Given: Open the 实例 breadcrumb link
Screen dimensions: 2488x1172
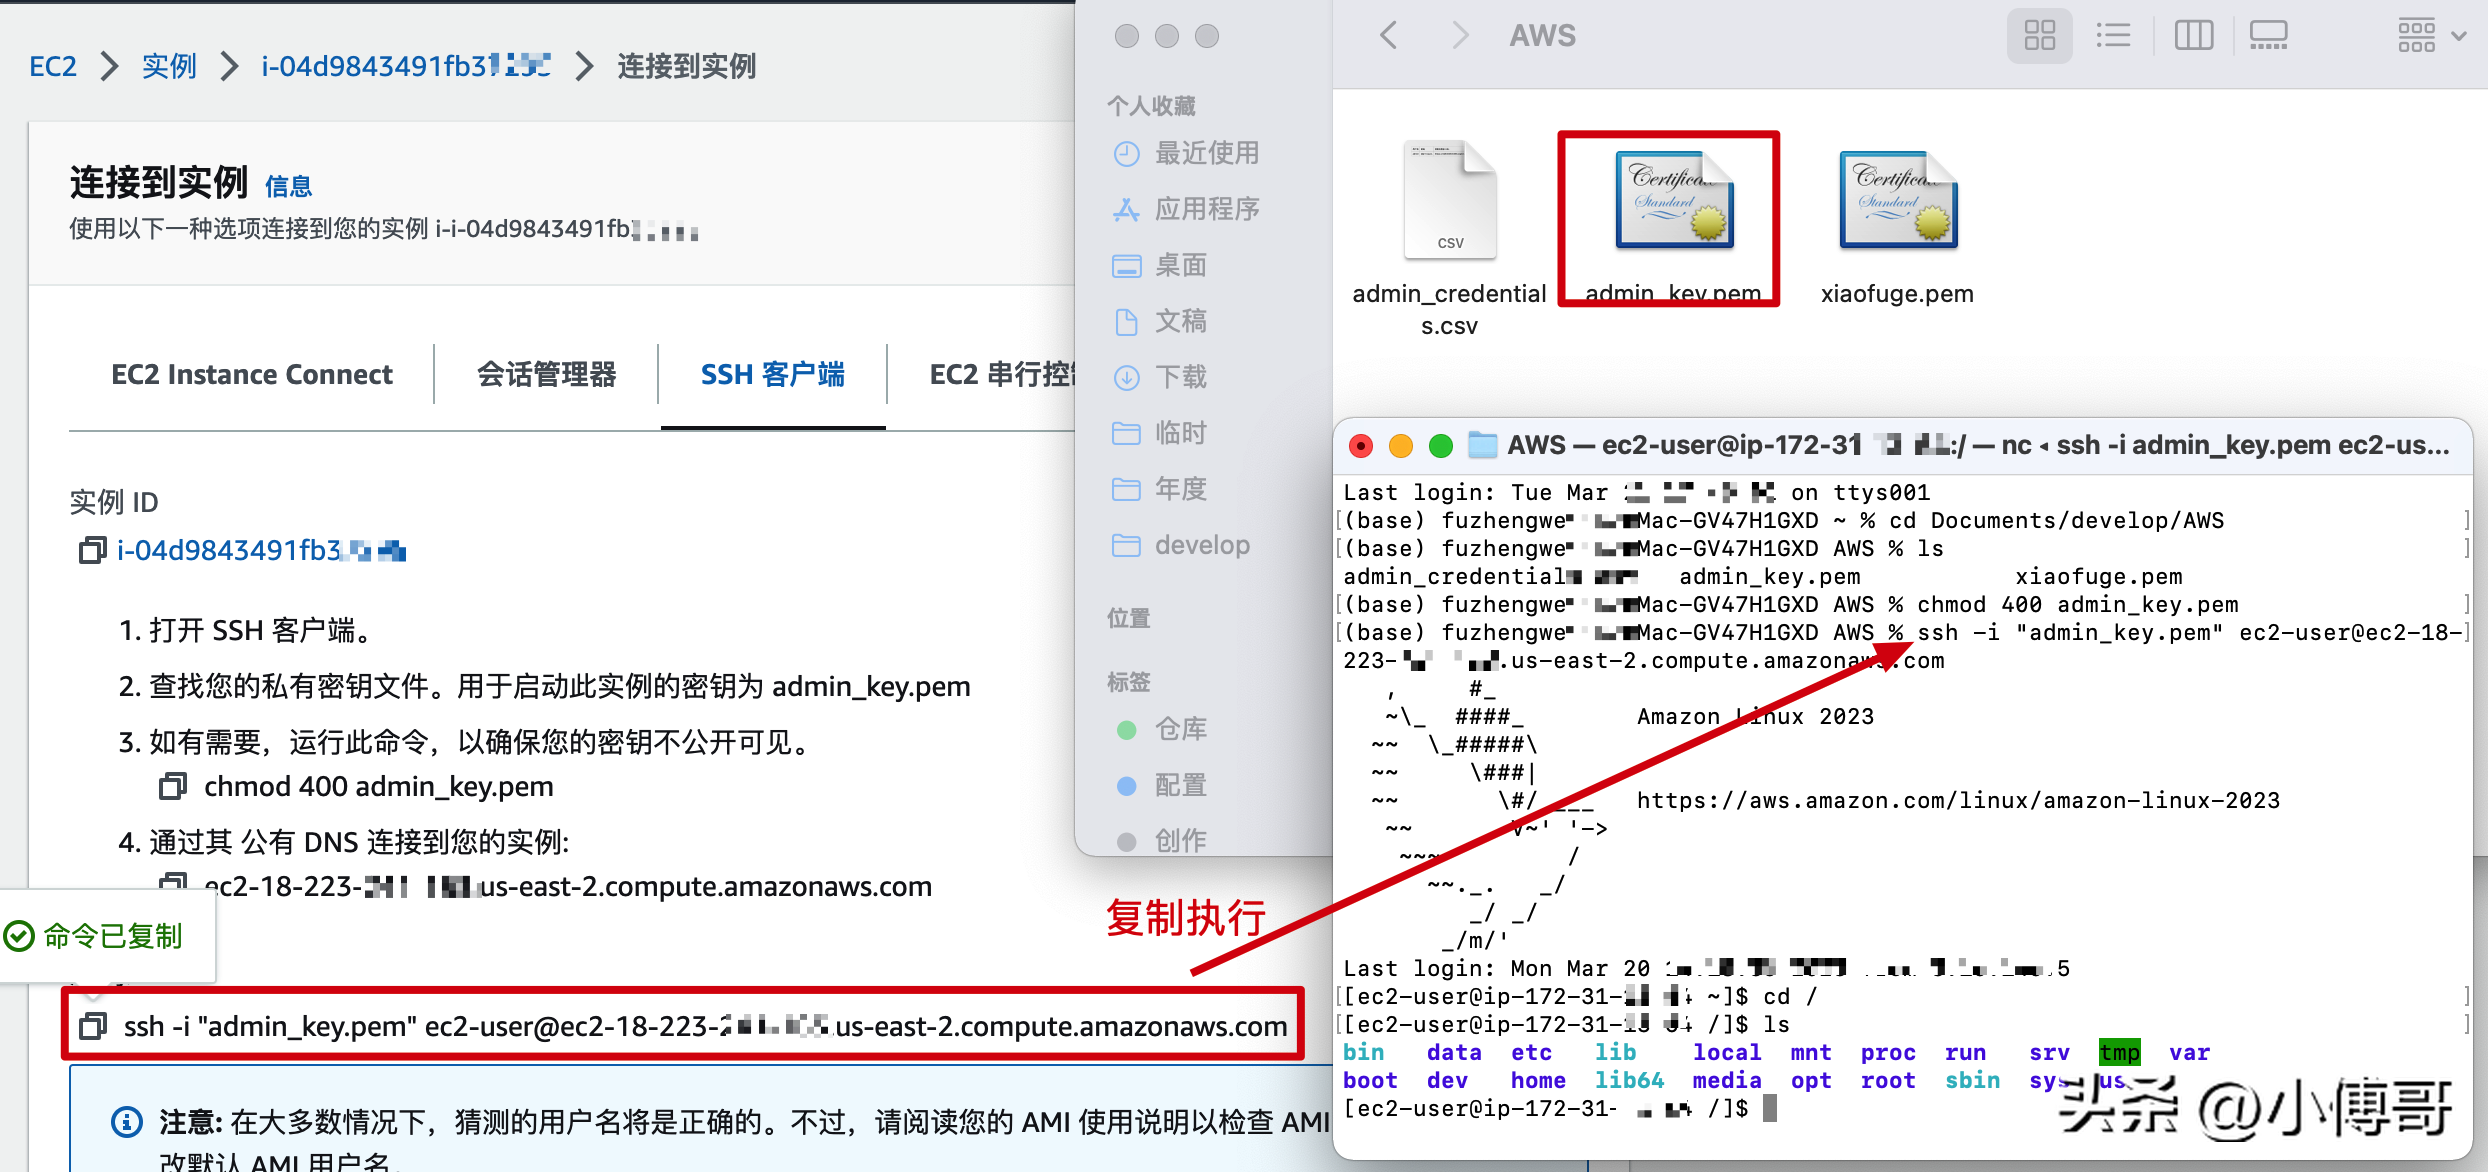Looking at the screenshot, I should (x=168, y=66).
